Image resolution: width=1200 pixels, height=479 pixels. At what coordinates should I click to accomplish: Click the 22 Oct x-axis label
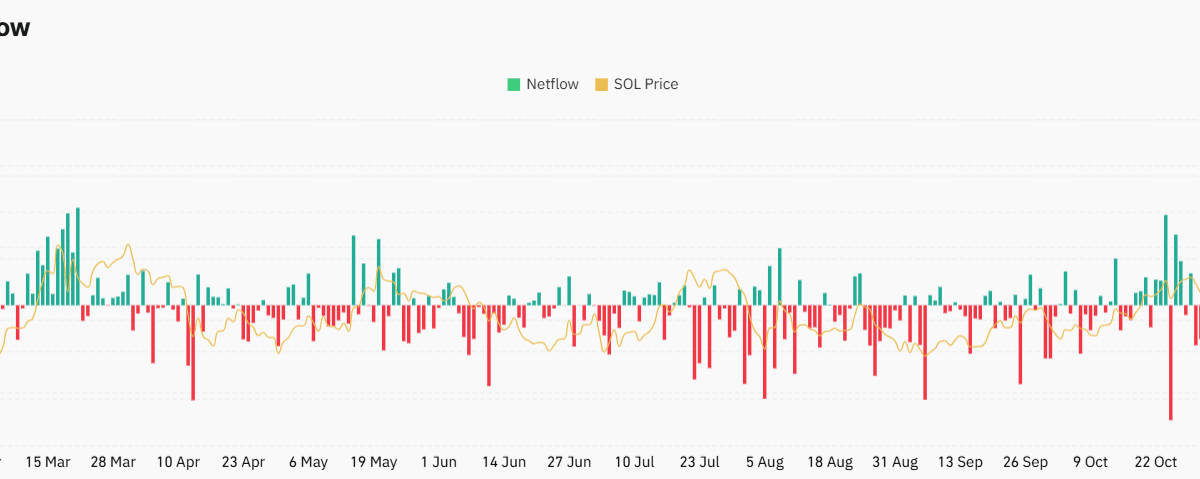tap(1156, 462)
